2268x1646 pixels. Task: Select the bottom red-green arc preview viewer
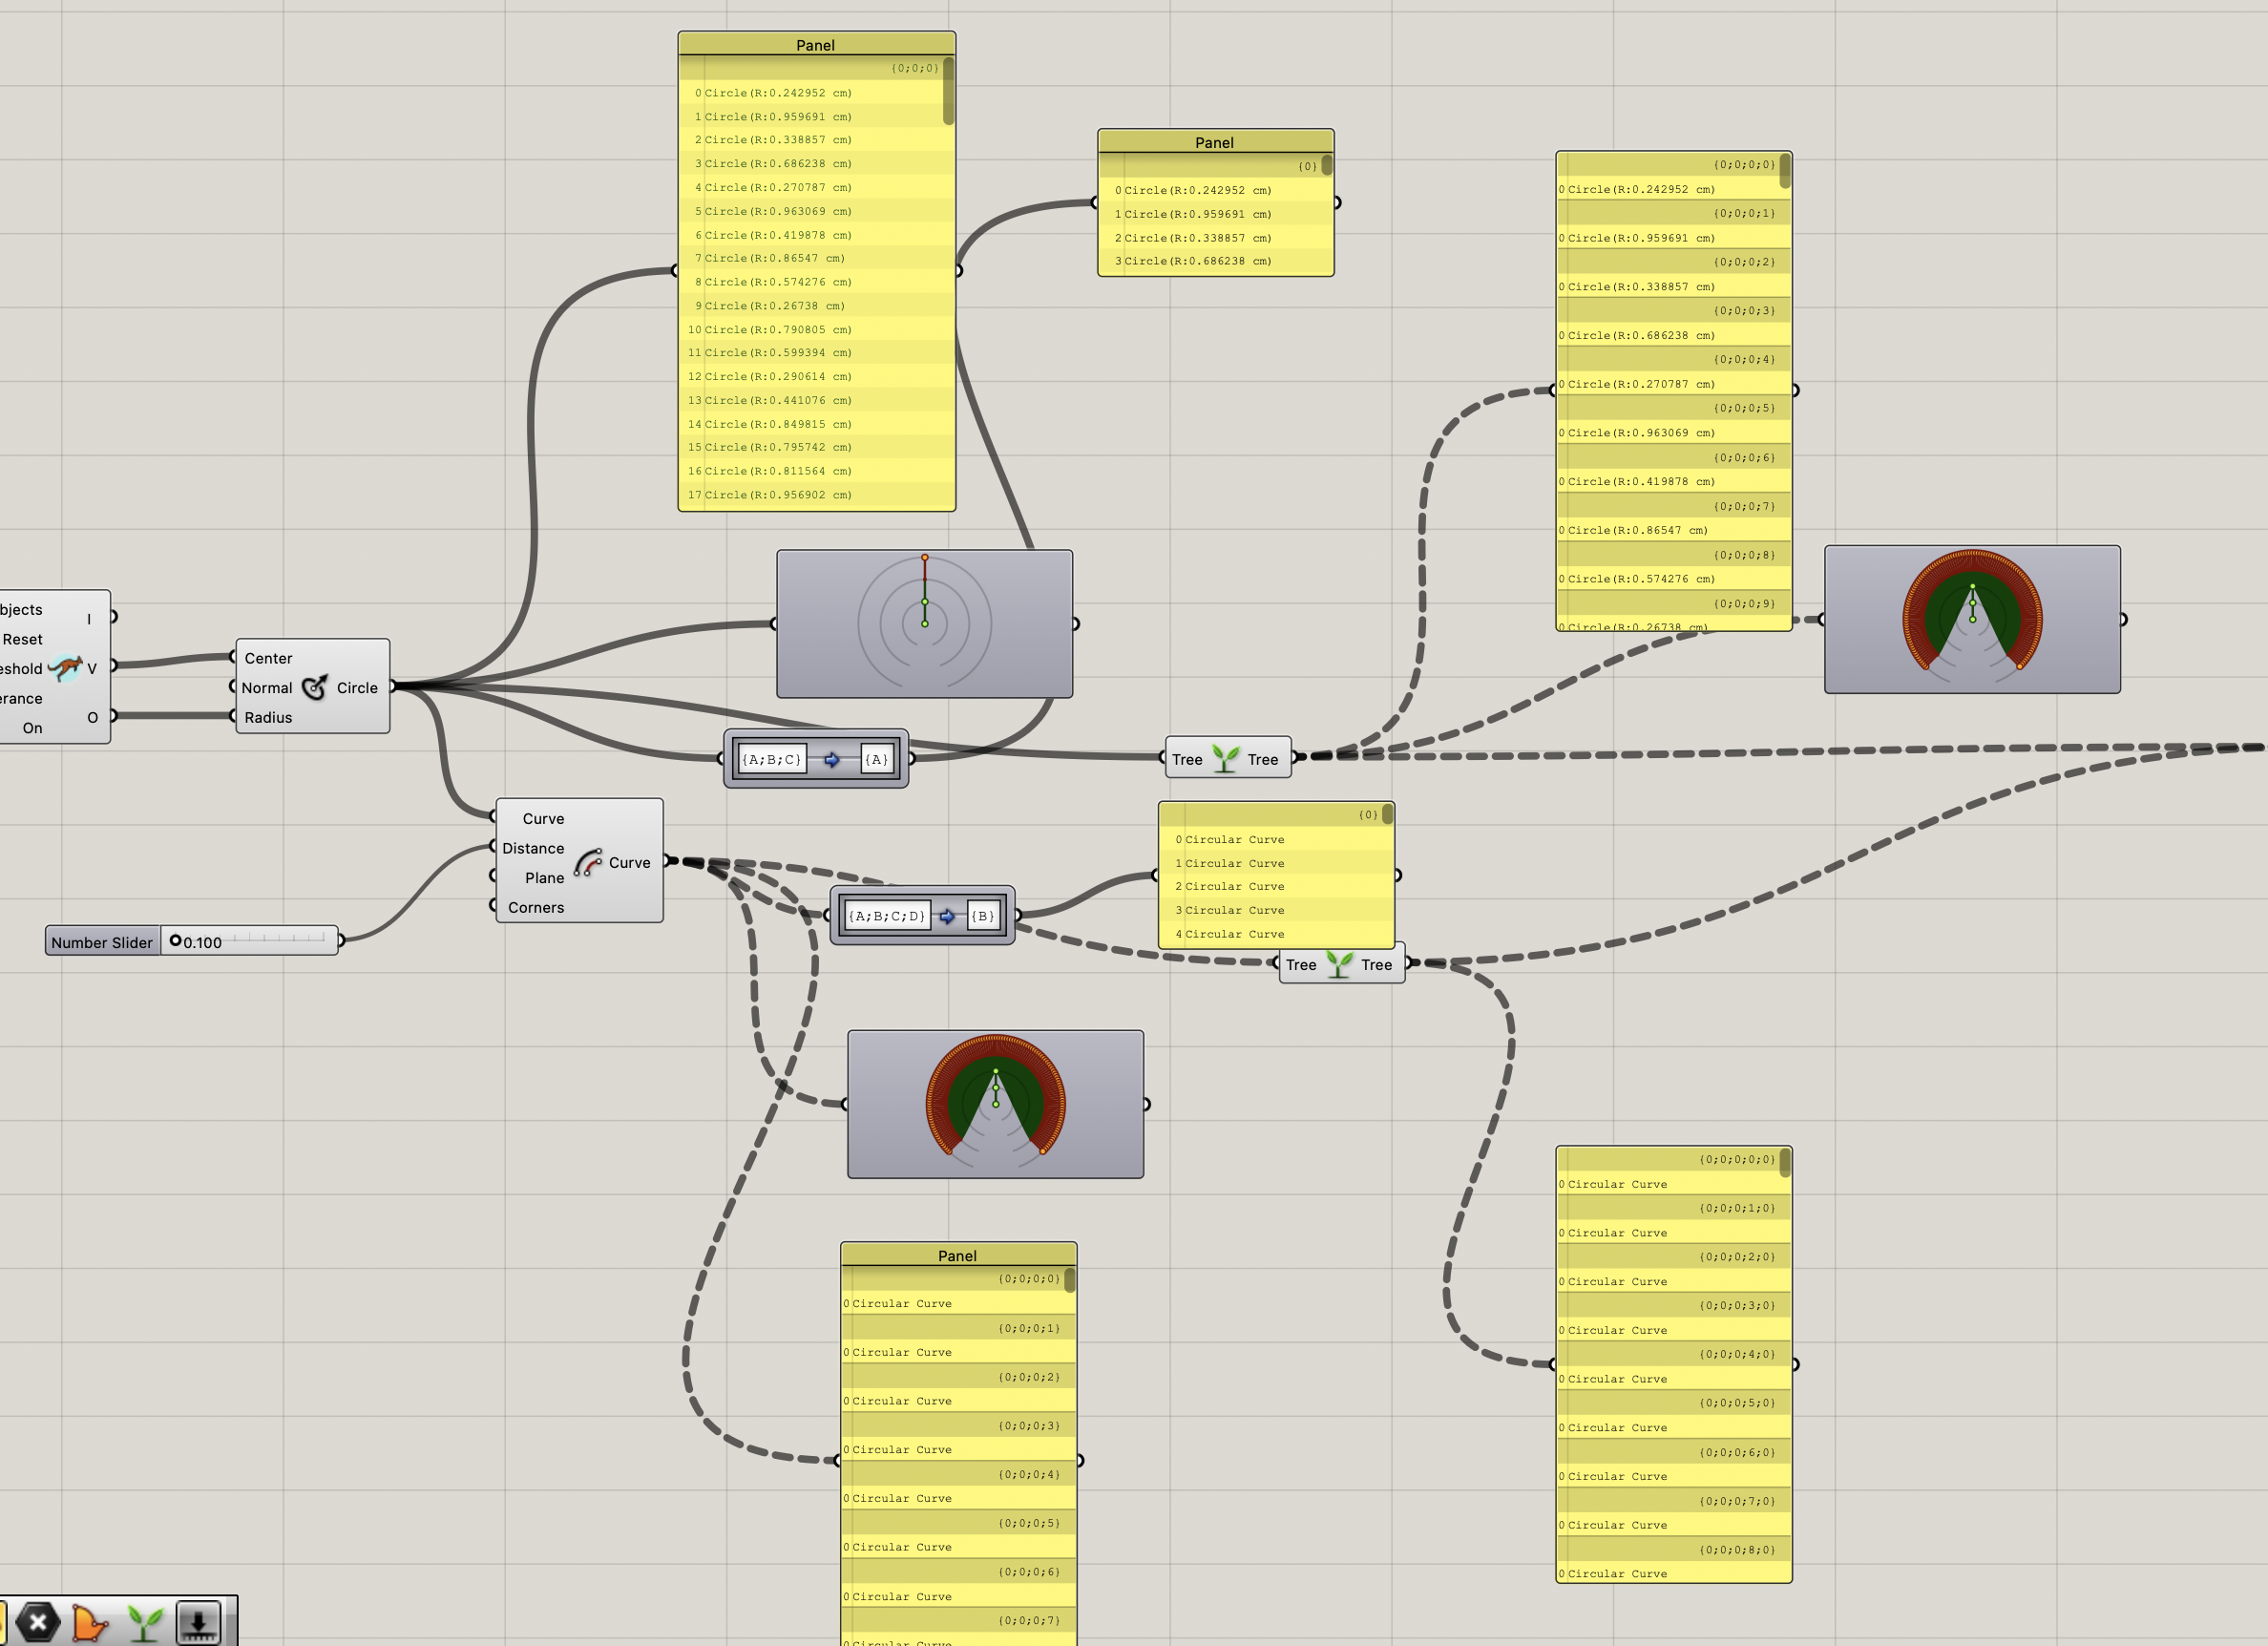[995, 1104]
